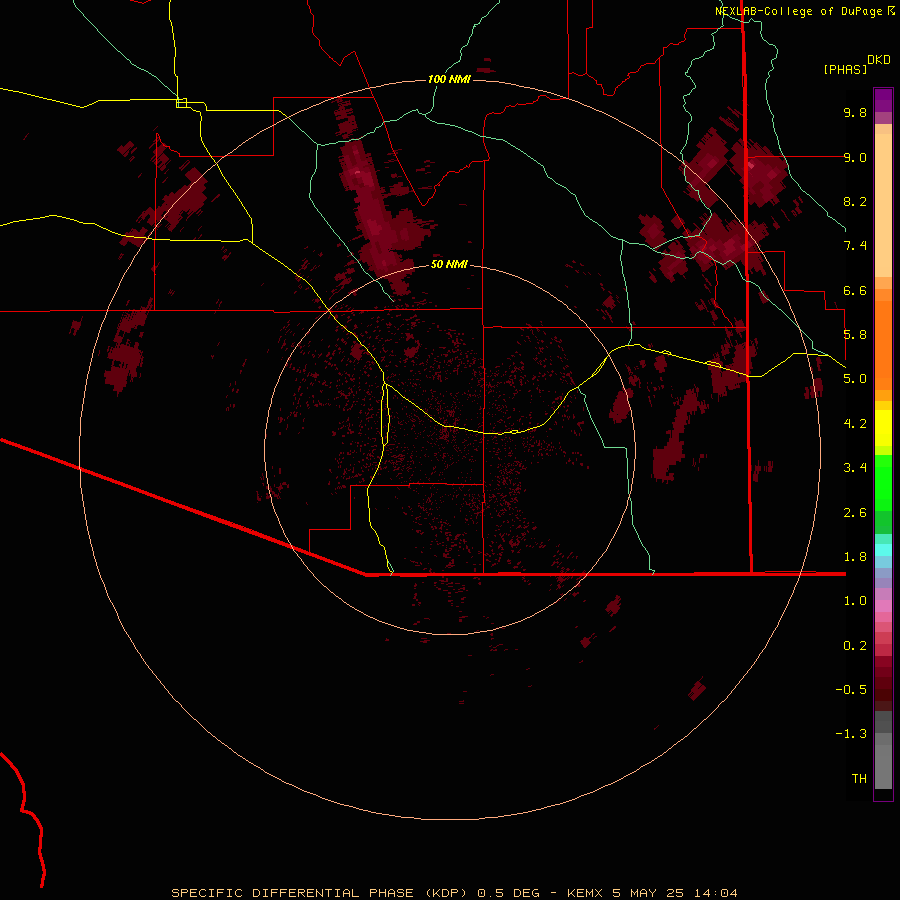Click the [PHAS] legend heading

[845, 69]
